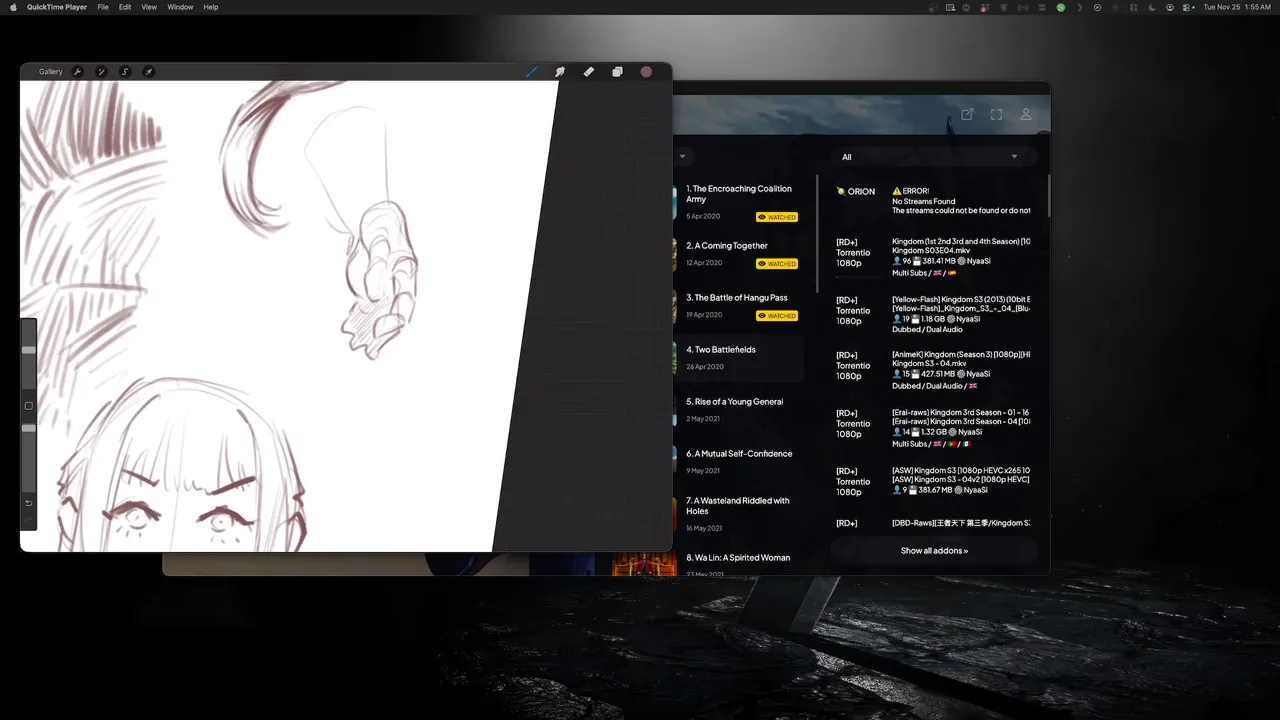Play the DBD-Raws Kingdom stream

click(932, 524)
